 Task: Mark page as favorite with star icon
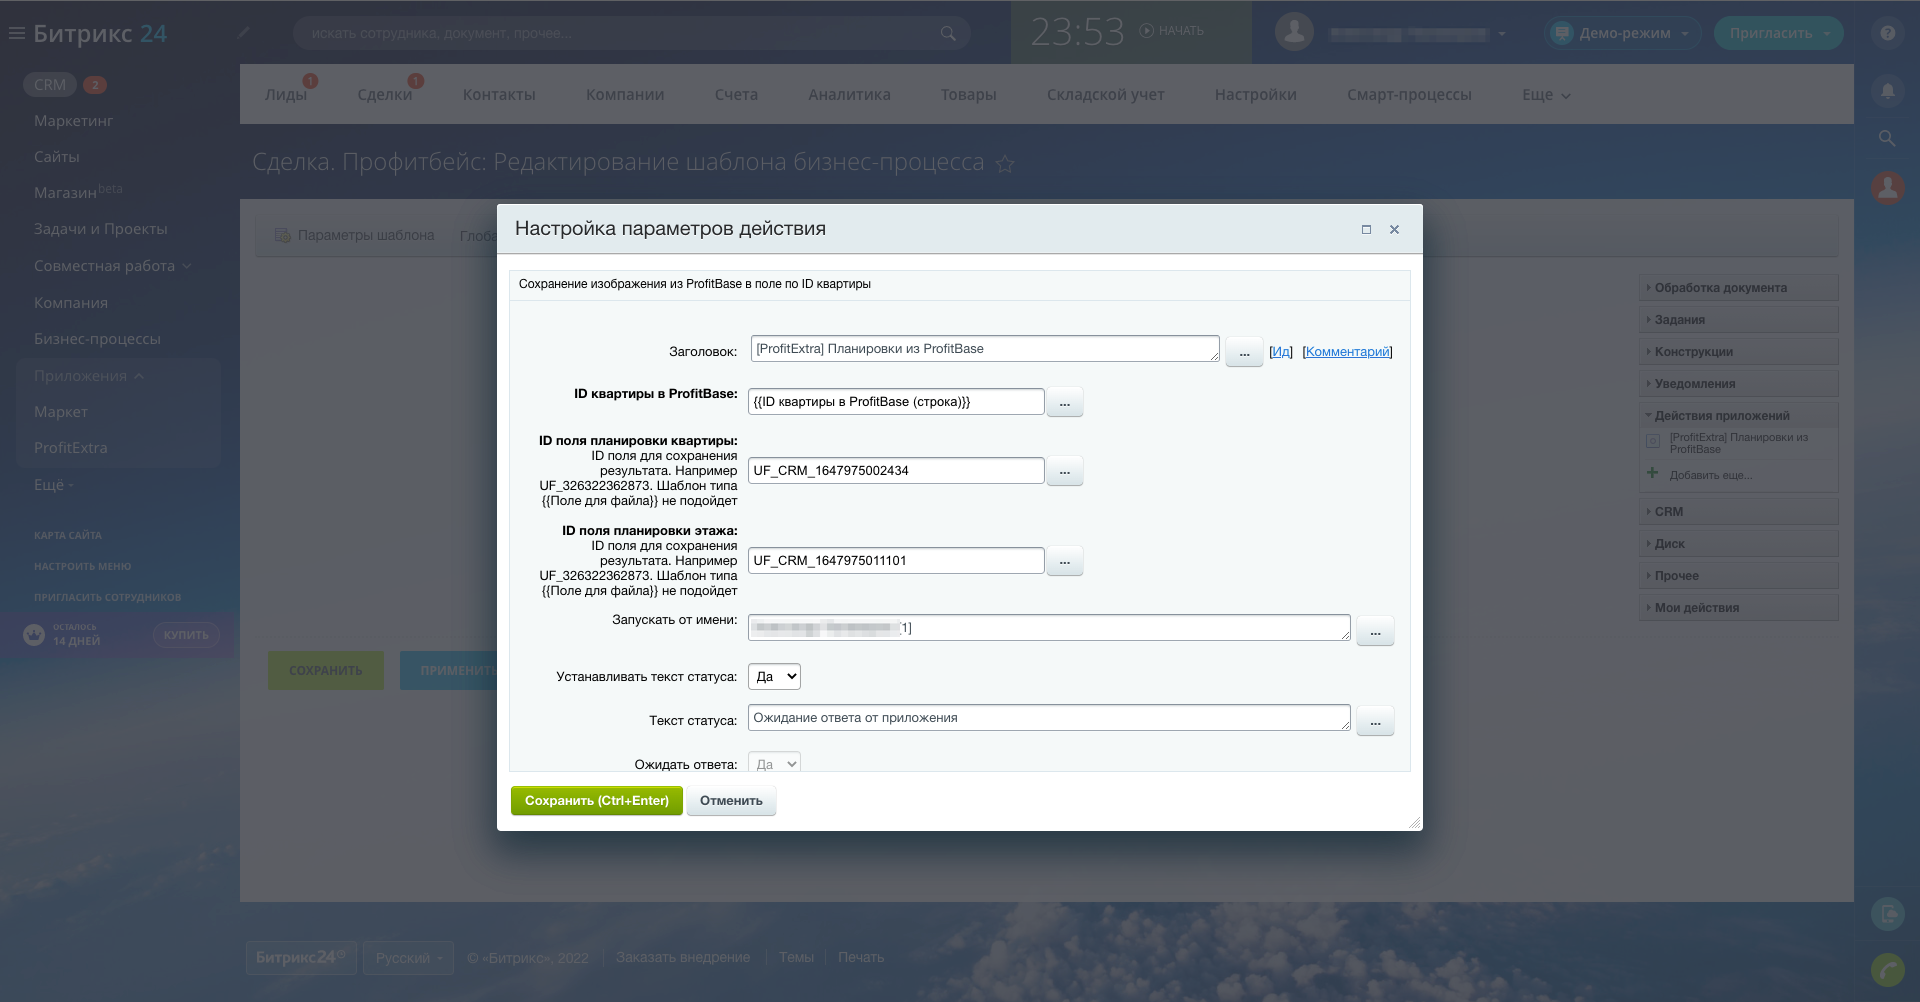click(x=1005, y=164)
